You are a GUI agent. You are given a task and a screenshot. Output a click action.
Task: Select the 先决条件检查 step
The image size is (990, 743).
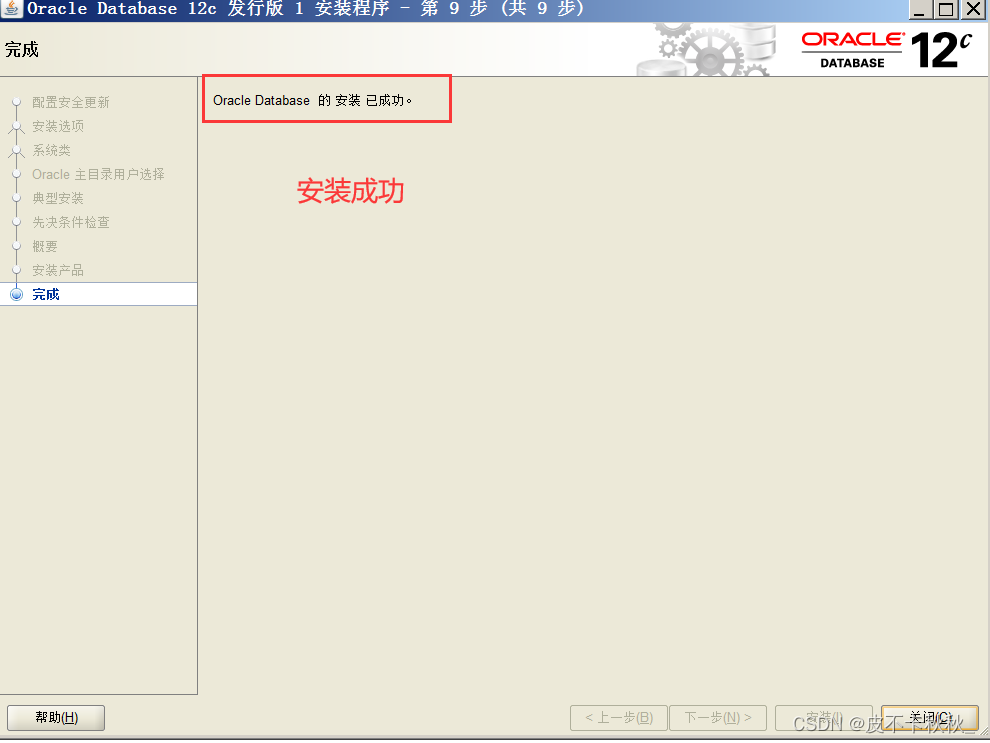point(71,222)
